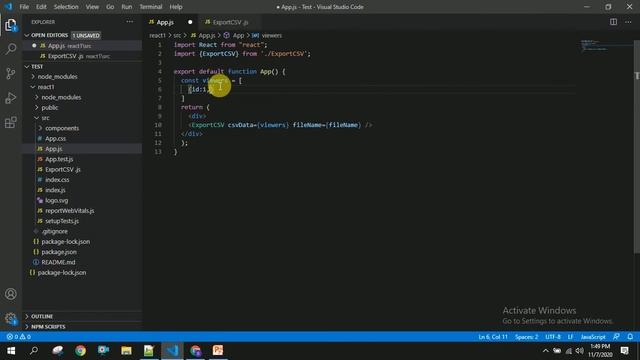This screenshot has height=360, width=640.
Task: Open the Explorer view in activity bar
Action: pos(11,25)
